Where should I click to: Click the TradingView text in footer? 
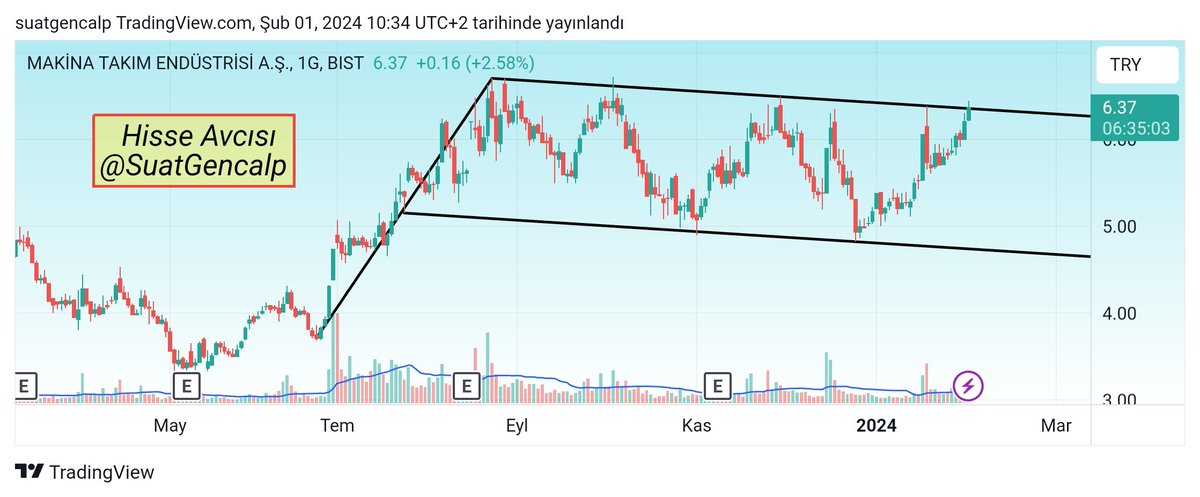click(x=102, y=472)
